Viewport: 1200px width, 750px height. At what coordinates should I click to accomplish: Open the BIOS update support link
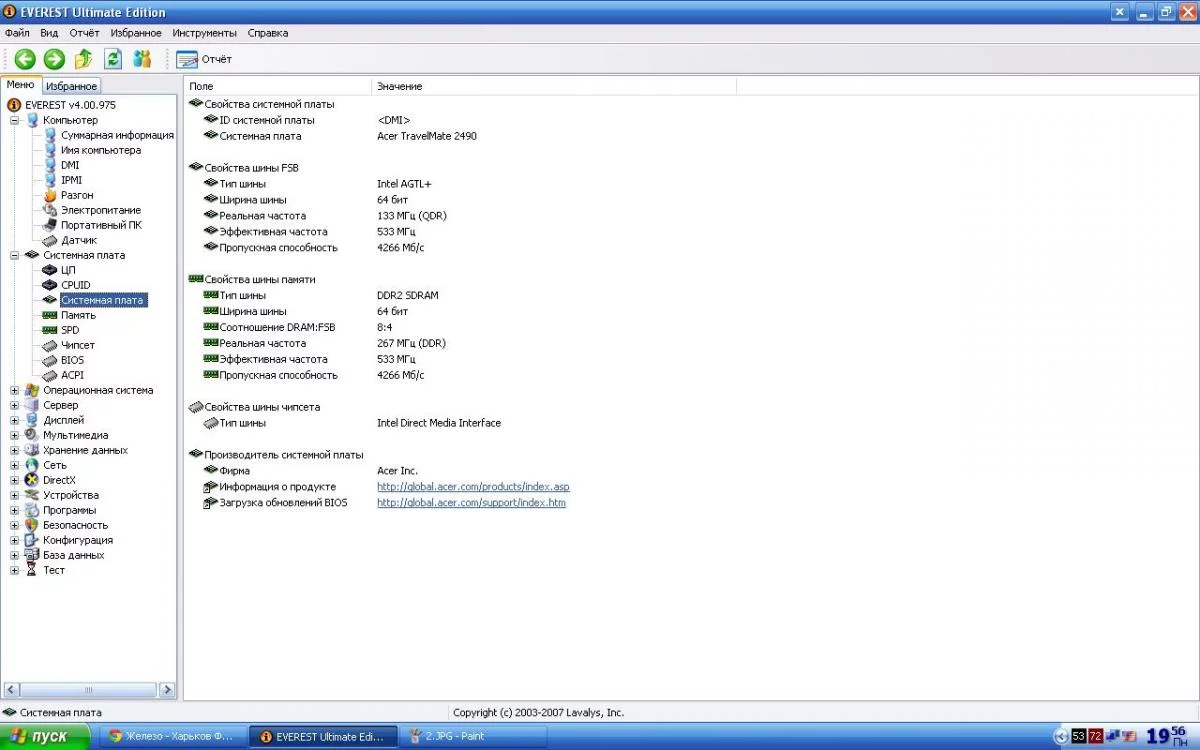pos(471,503)
